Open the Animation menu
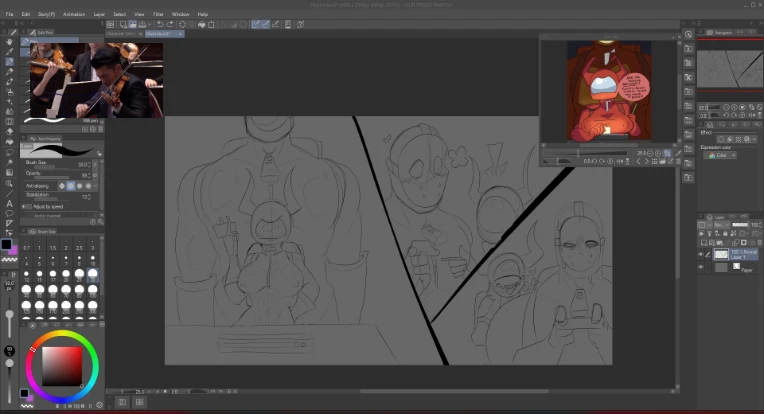The width and height of the screenshot is (764, 414). (74, 14)
